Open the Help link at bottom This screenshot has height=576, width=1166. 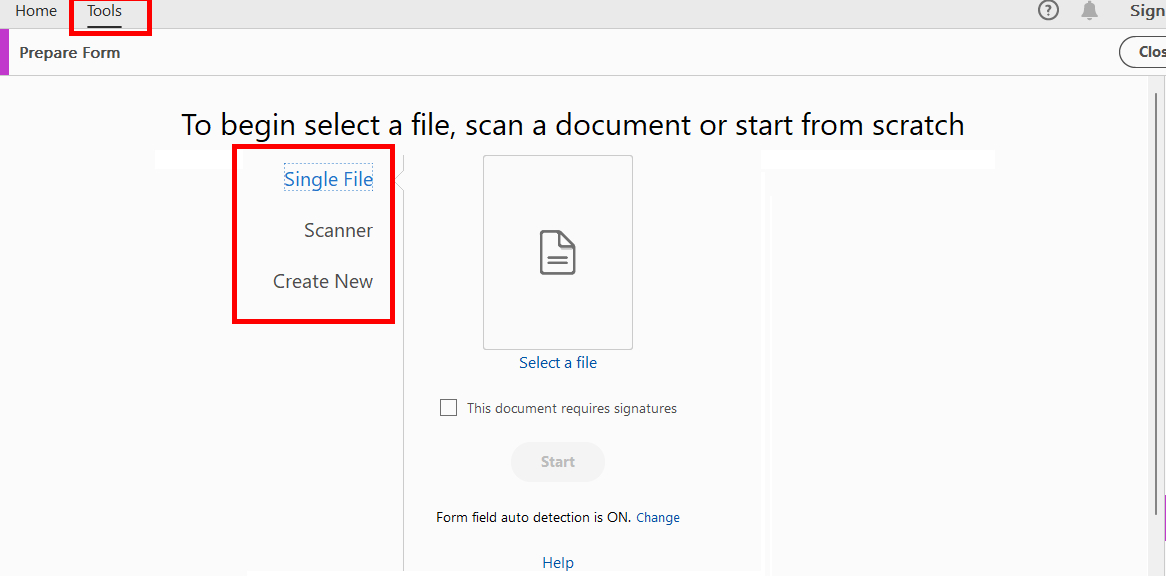pyautogui.click(x=558, y=563)
